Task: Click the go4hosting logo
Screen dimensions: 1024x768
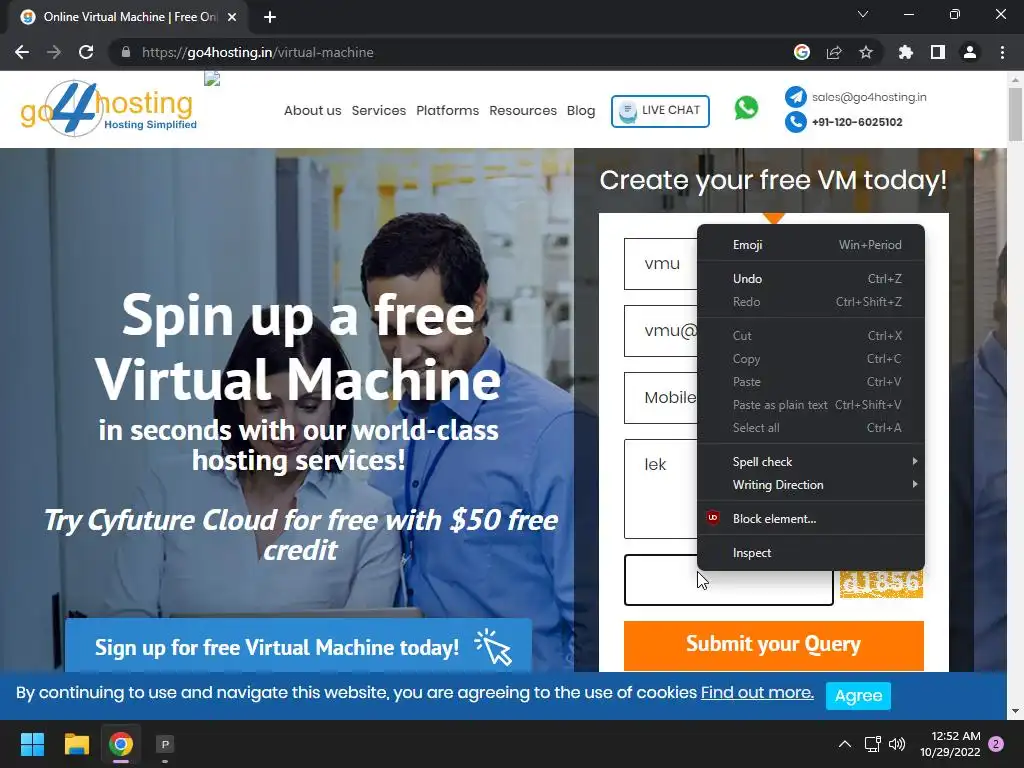Action: click(108, 108)
